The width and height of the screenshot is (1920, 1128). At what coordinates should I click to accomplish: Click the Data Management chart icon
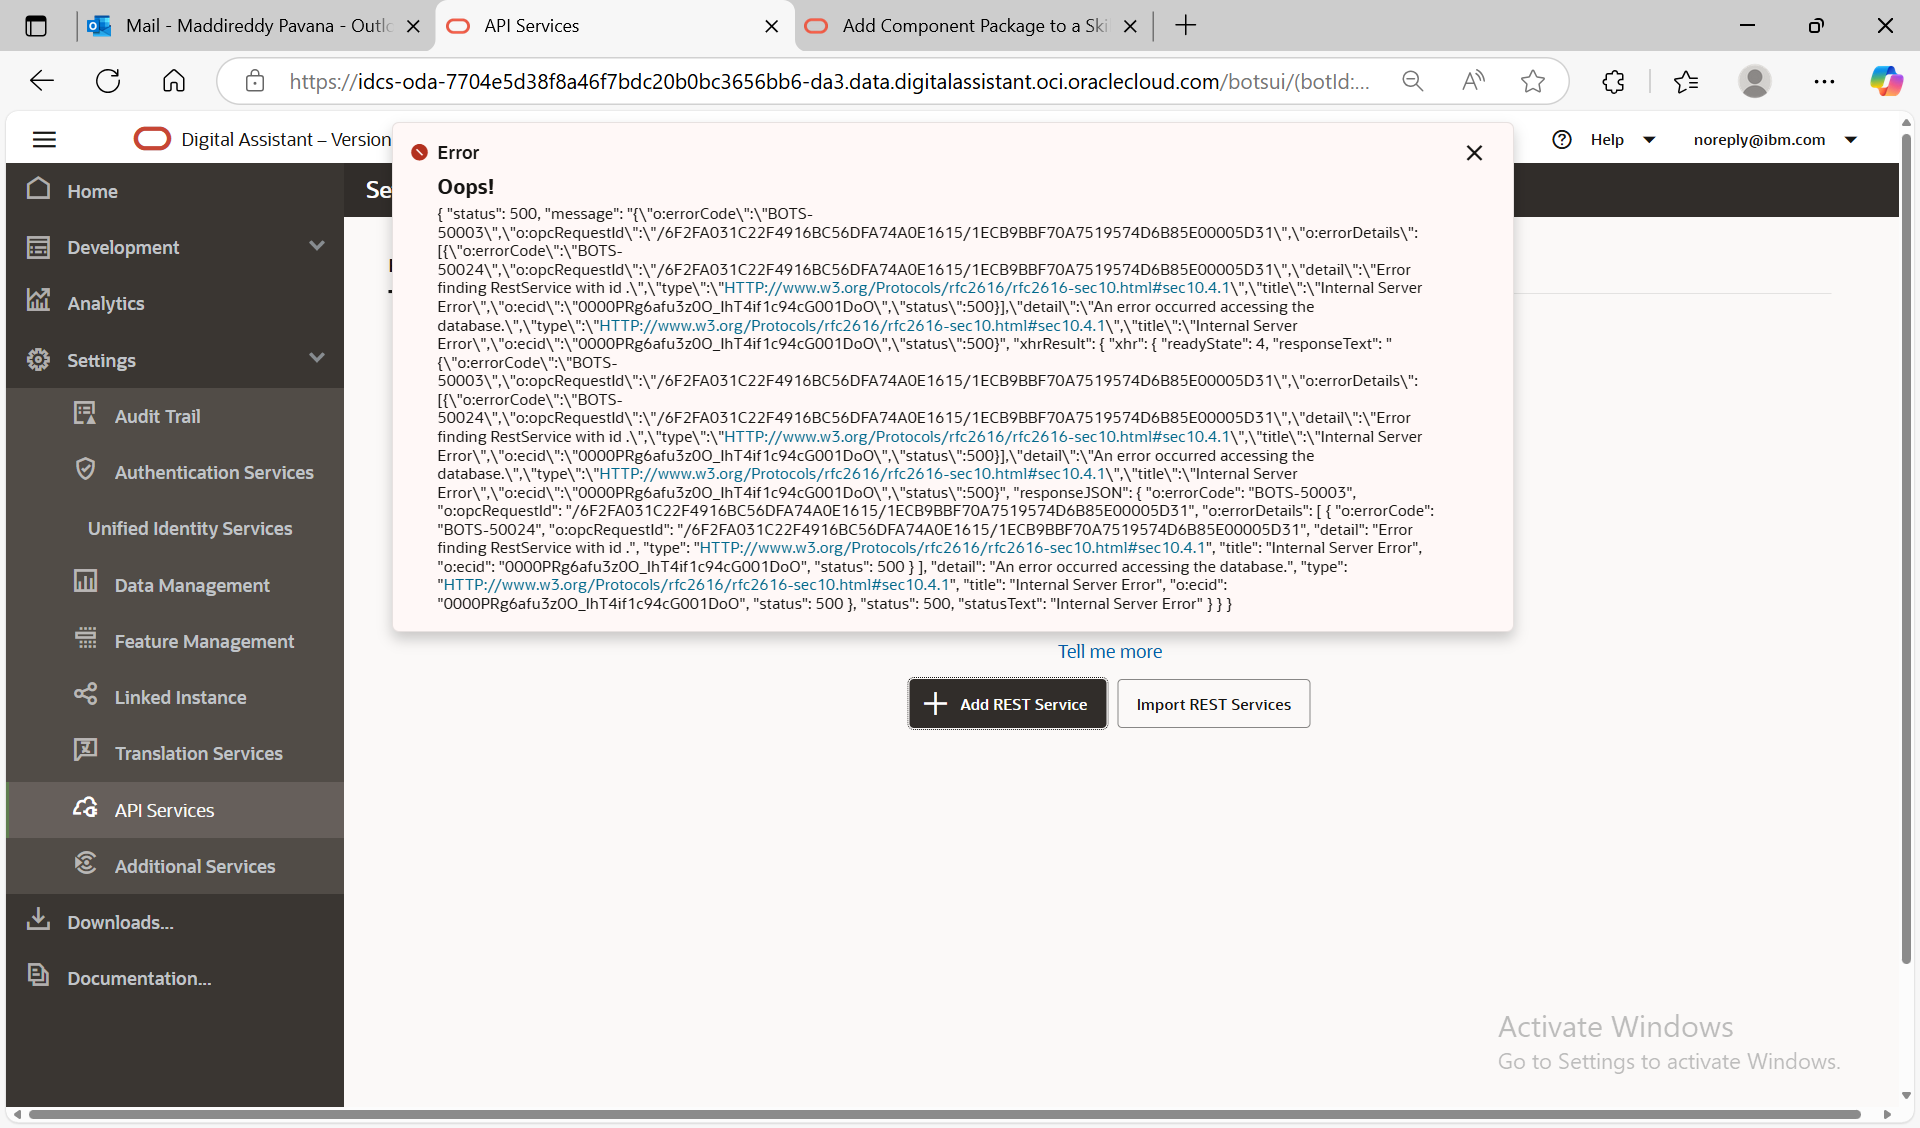85,582
